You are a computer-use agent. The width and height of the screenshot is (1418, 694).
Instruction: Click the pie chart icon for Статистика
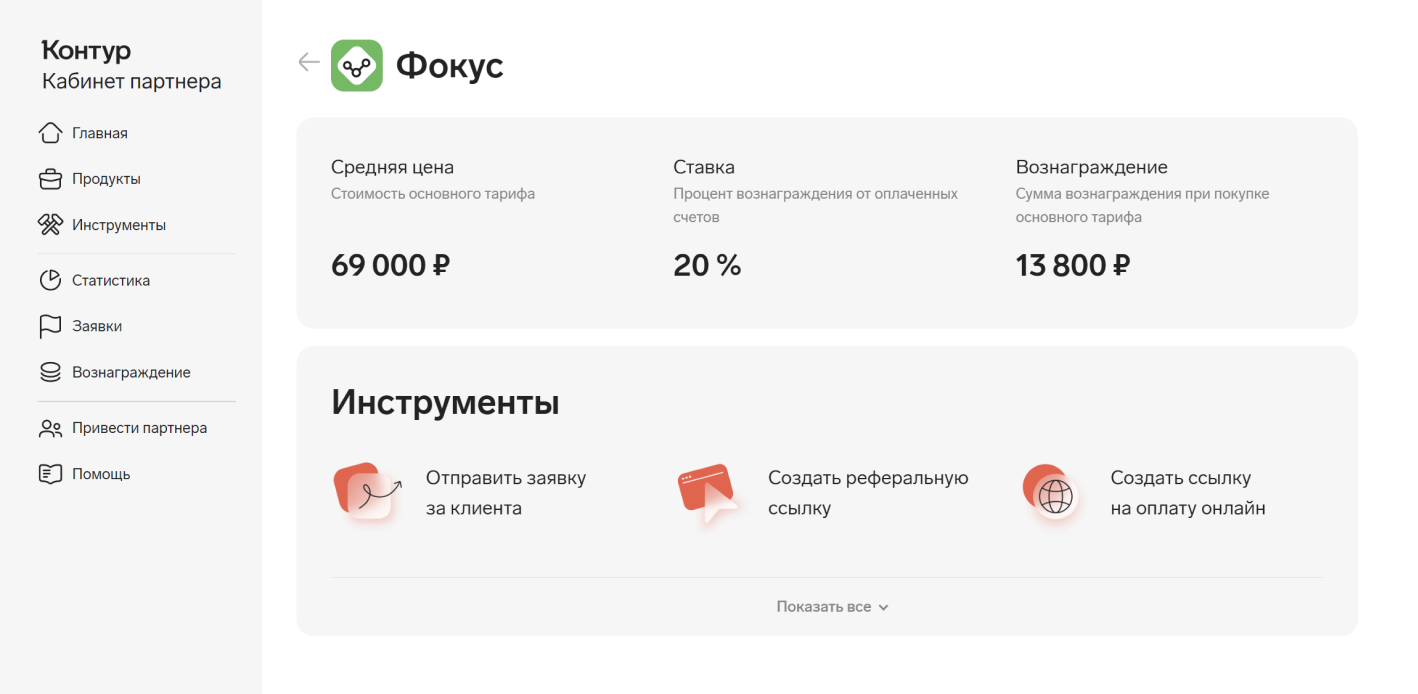coord(50,280)
